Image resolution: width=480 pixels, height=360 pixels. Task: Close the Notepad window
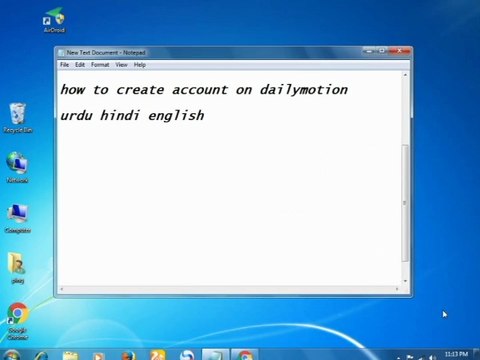click(399, 51)
